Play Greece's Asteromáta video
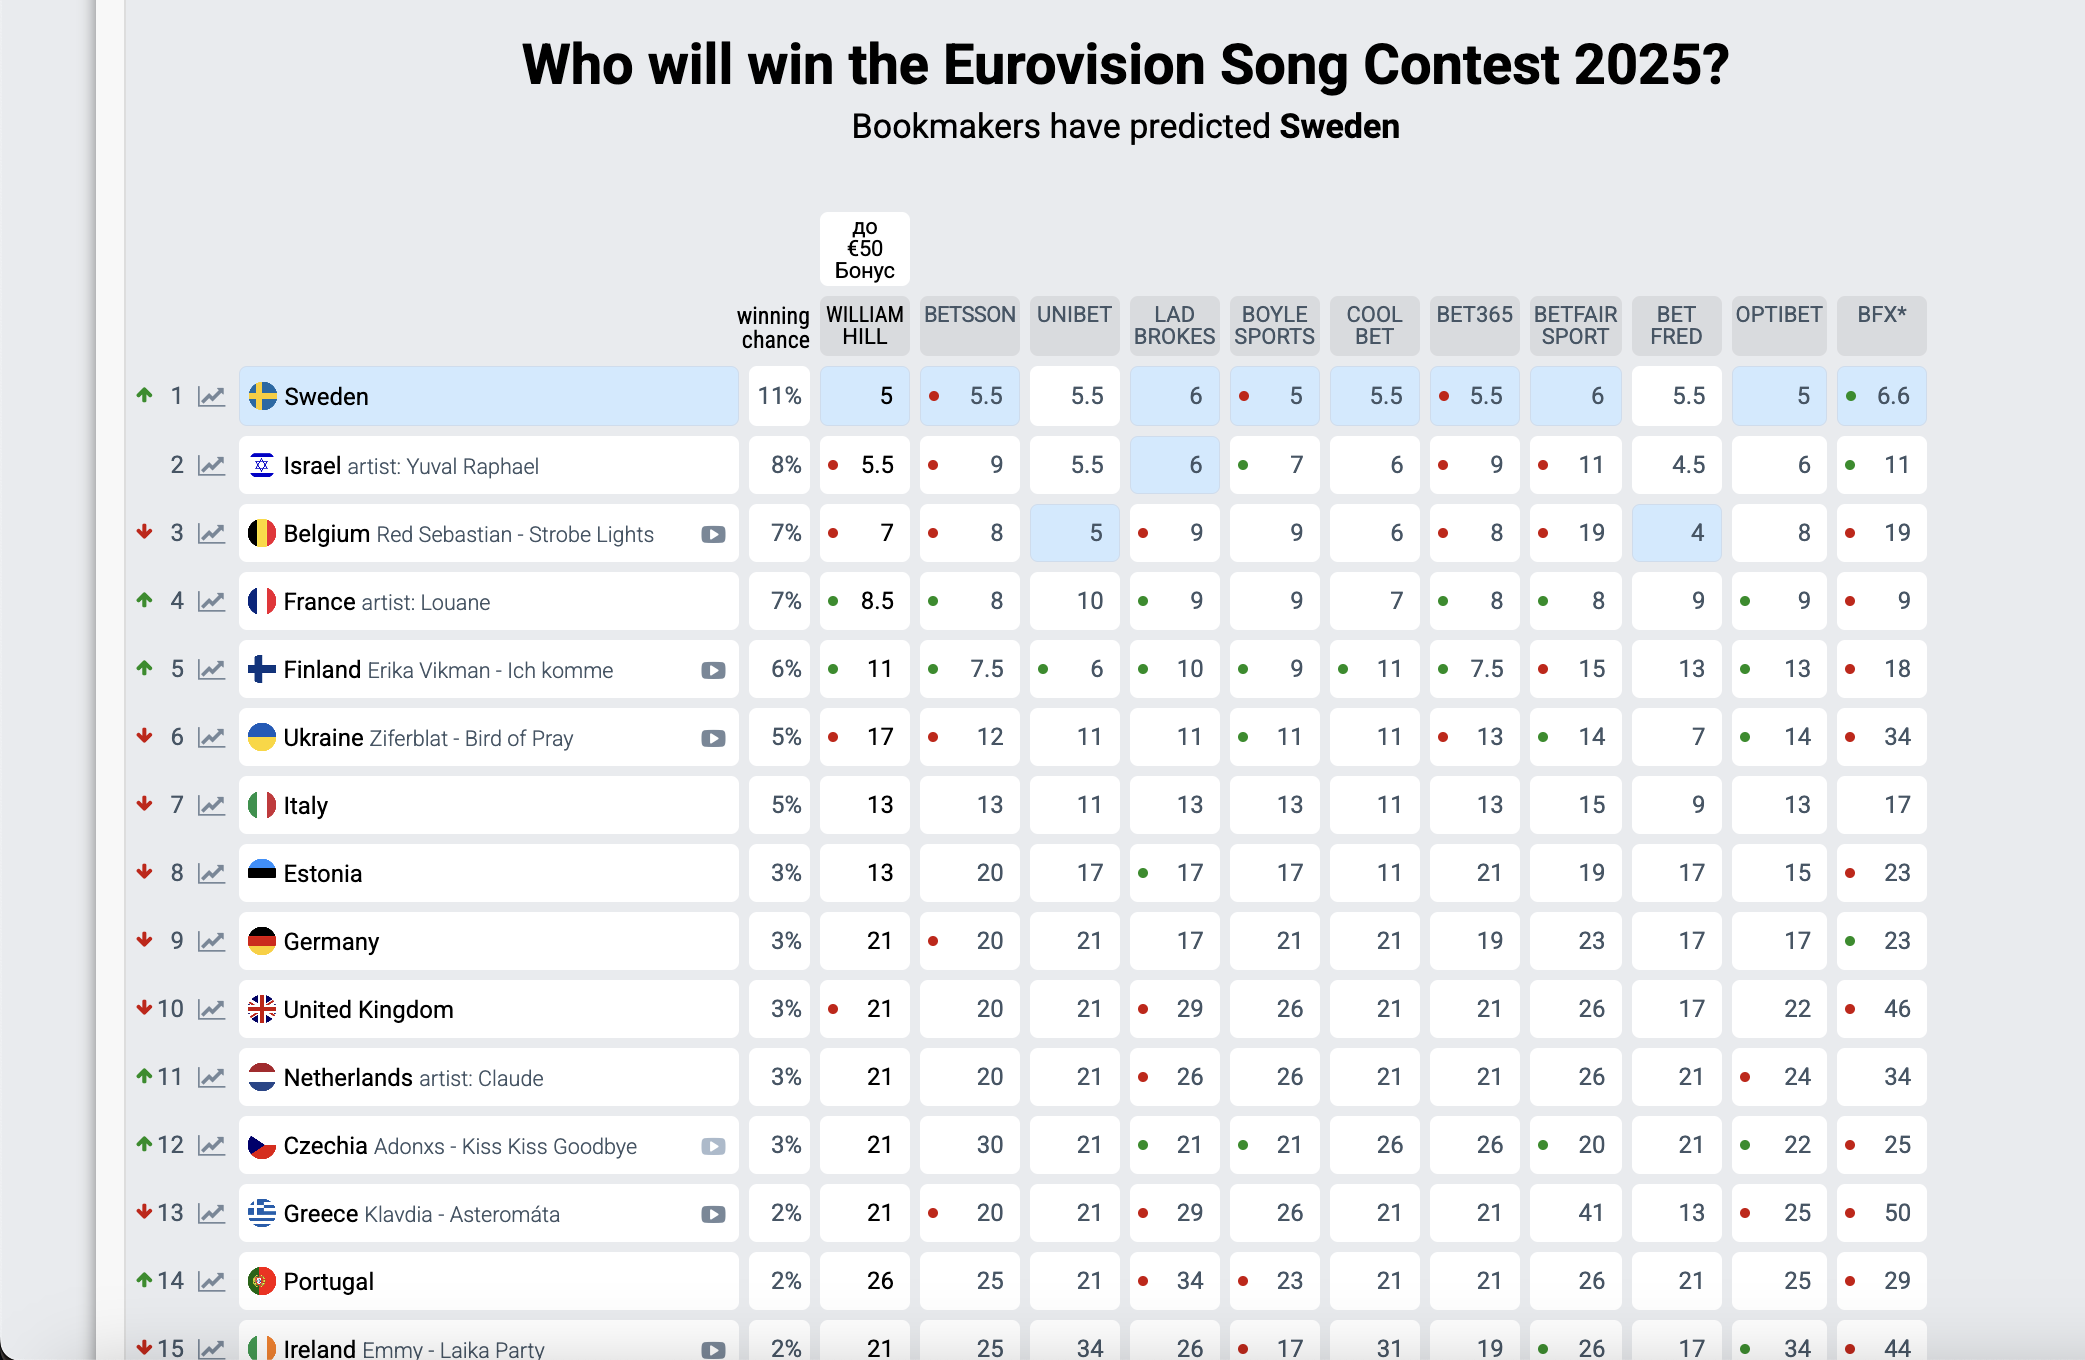This screenshot has width=2085, height=1360. 713,1214
